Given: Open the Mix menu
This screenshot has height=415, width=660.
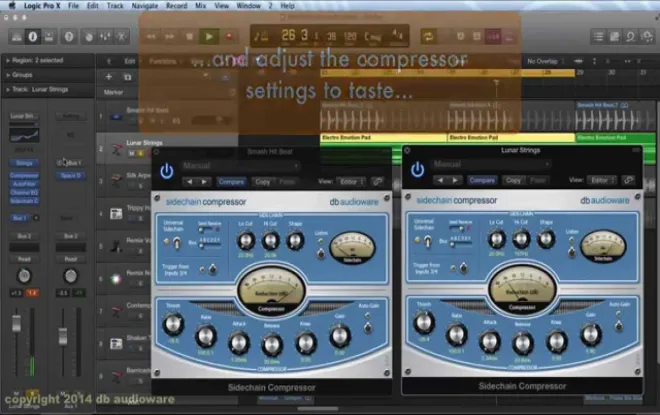Looking at the screenshot, I should 200,5.
